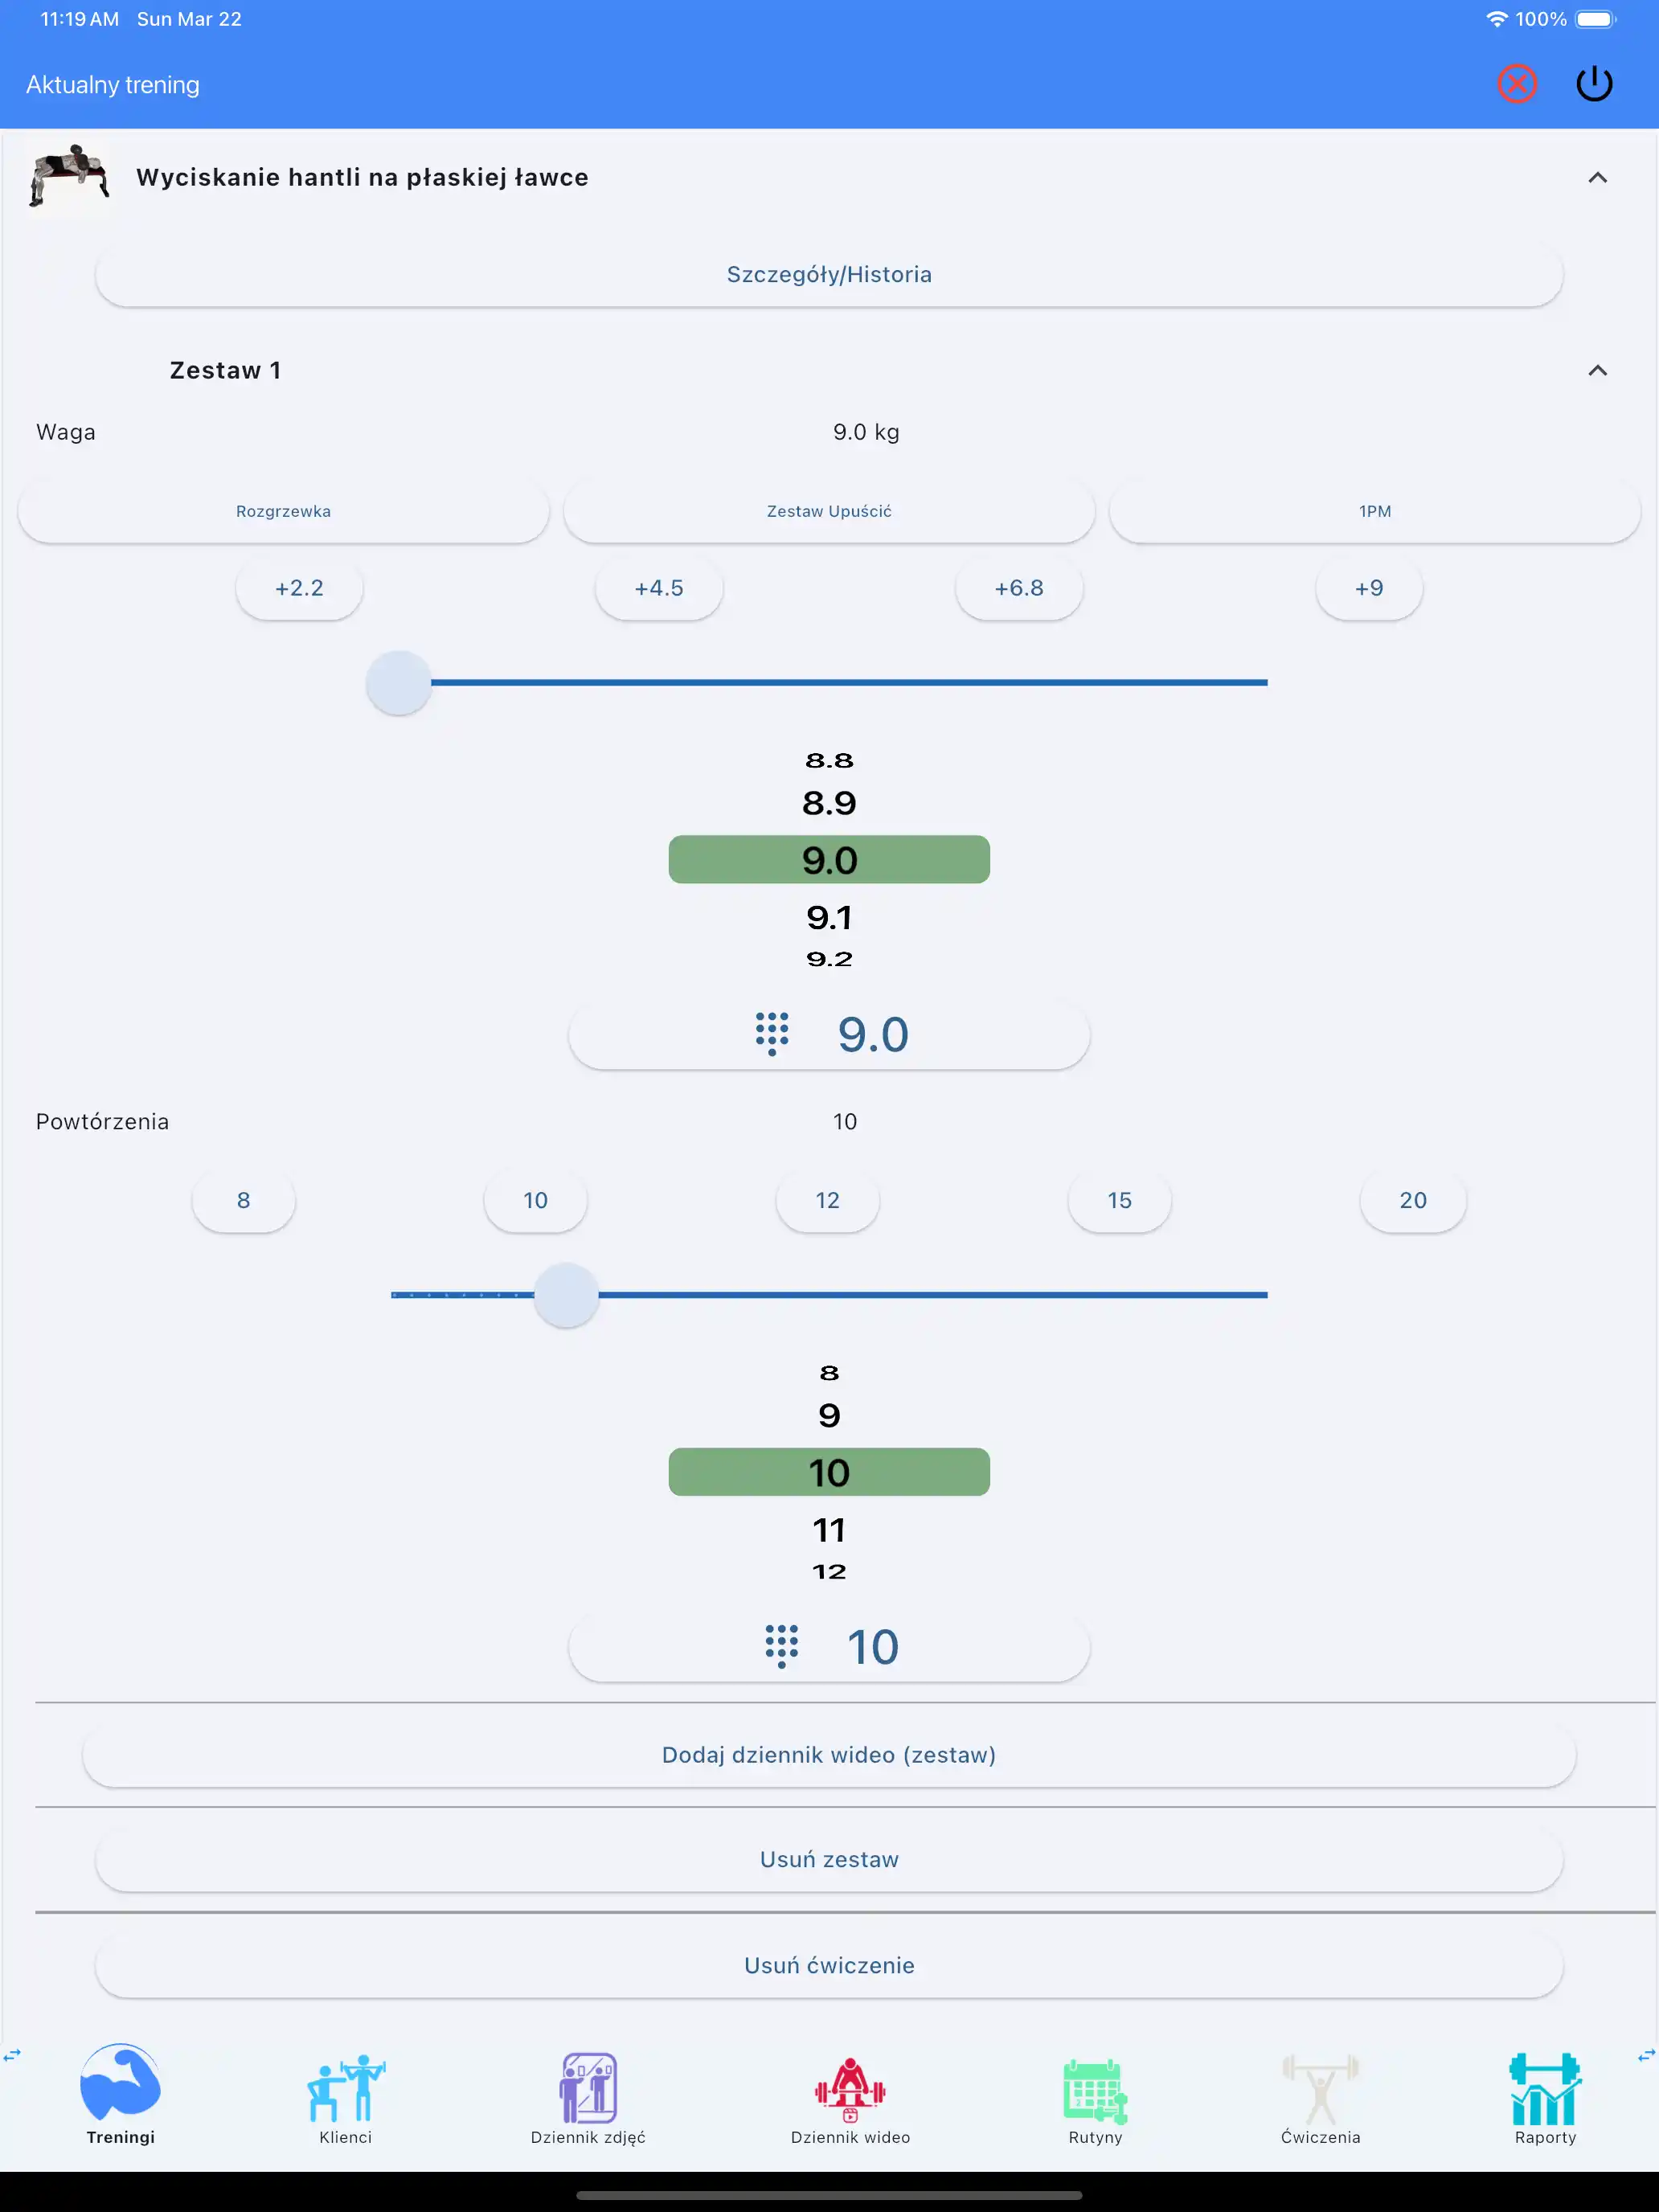1659x2212 pixels.
Task: Open the keypad icon for repetitions entry
Action: (x=781, y=1646)
